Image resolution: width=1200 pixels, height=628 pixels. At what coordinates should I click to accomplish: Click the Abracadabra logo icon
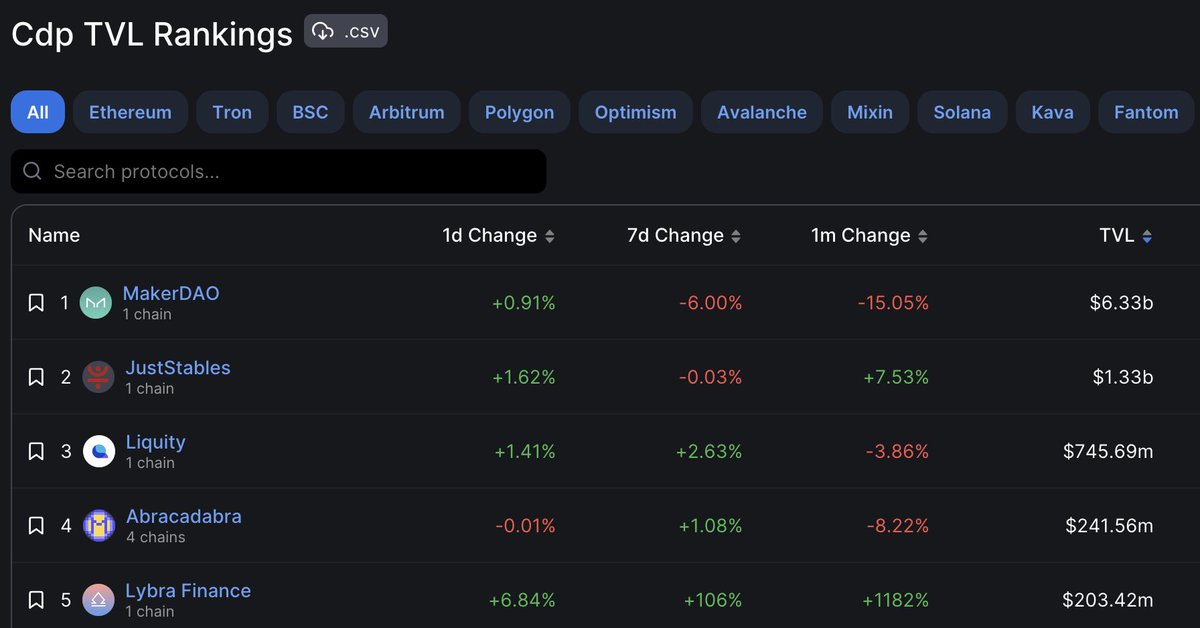(98, 525)
